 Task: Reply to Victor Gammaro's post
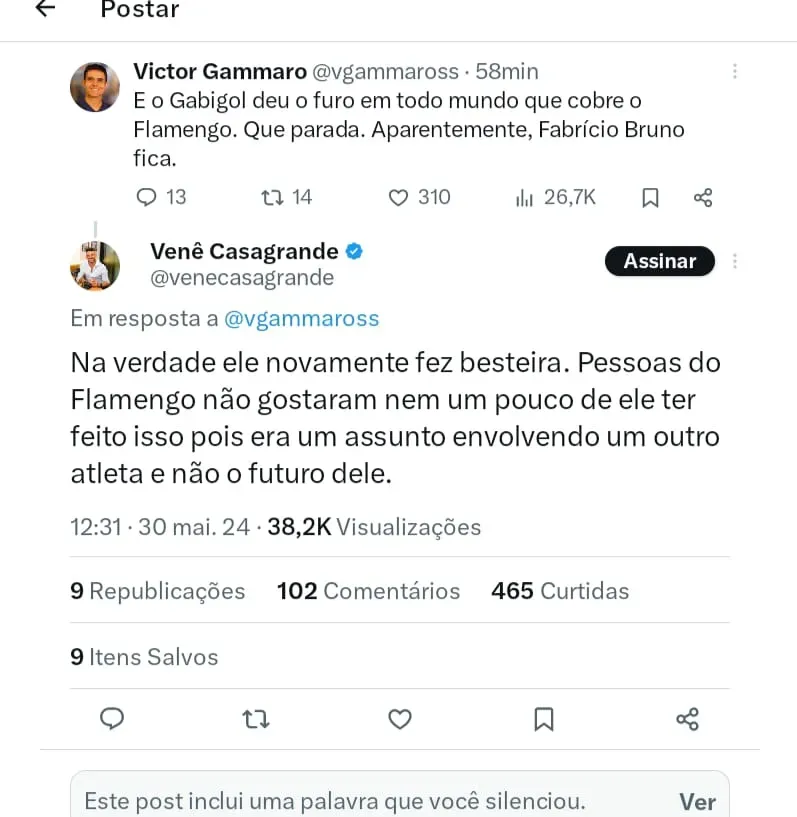pyautogui.click(x=147, y=197)
